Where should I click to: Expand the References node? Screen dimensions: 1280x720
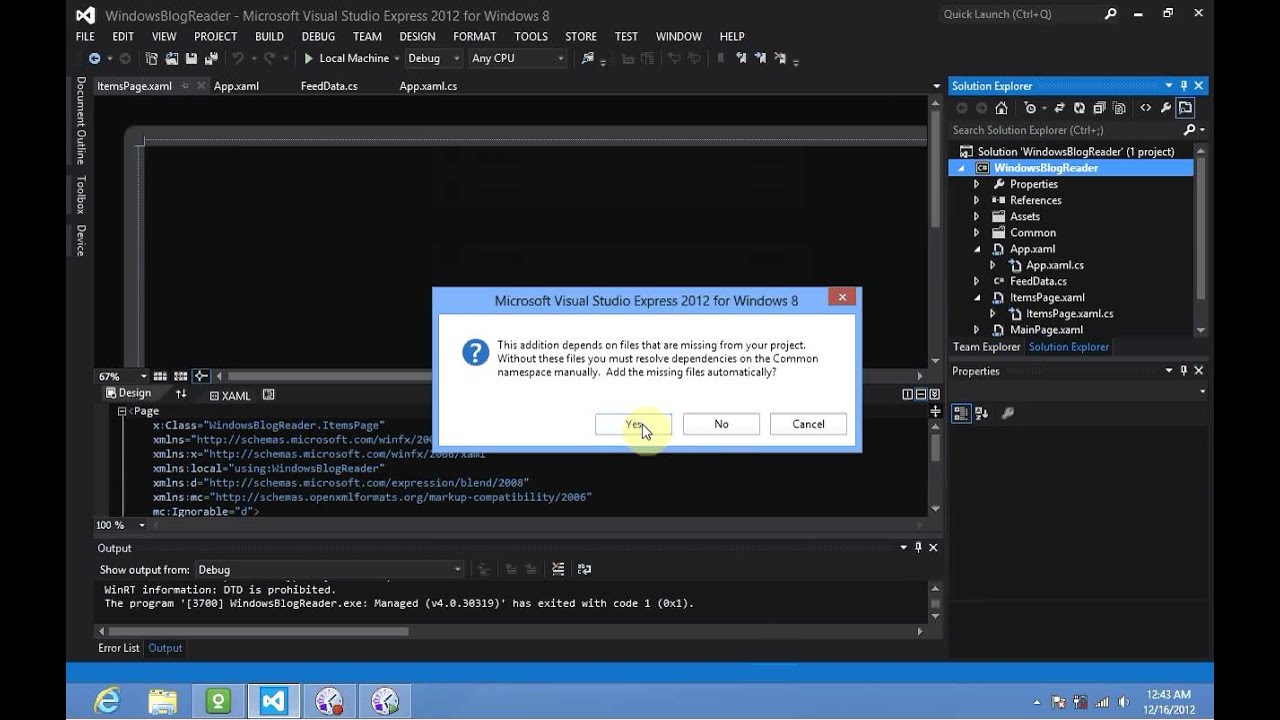977,200
